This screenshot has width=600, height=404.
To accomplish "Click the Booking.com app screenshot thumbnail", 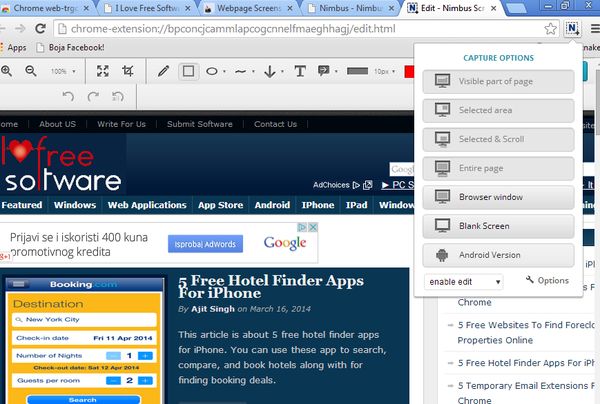I will pos(85,340).
